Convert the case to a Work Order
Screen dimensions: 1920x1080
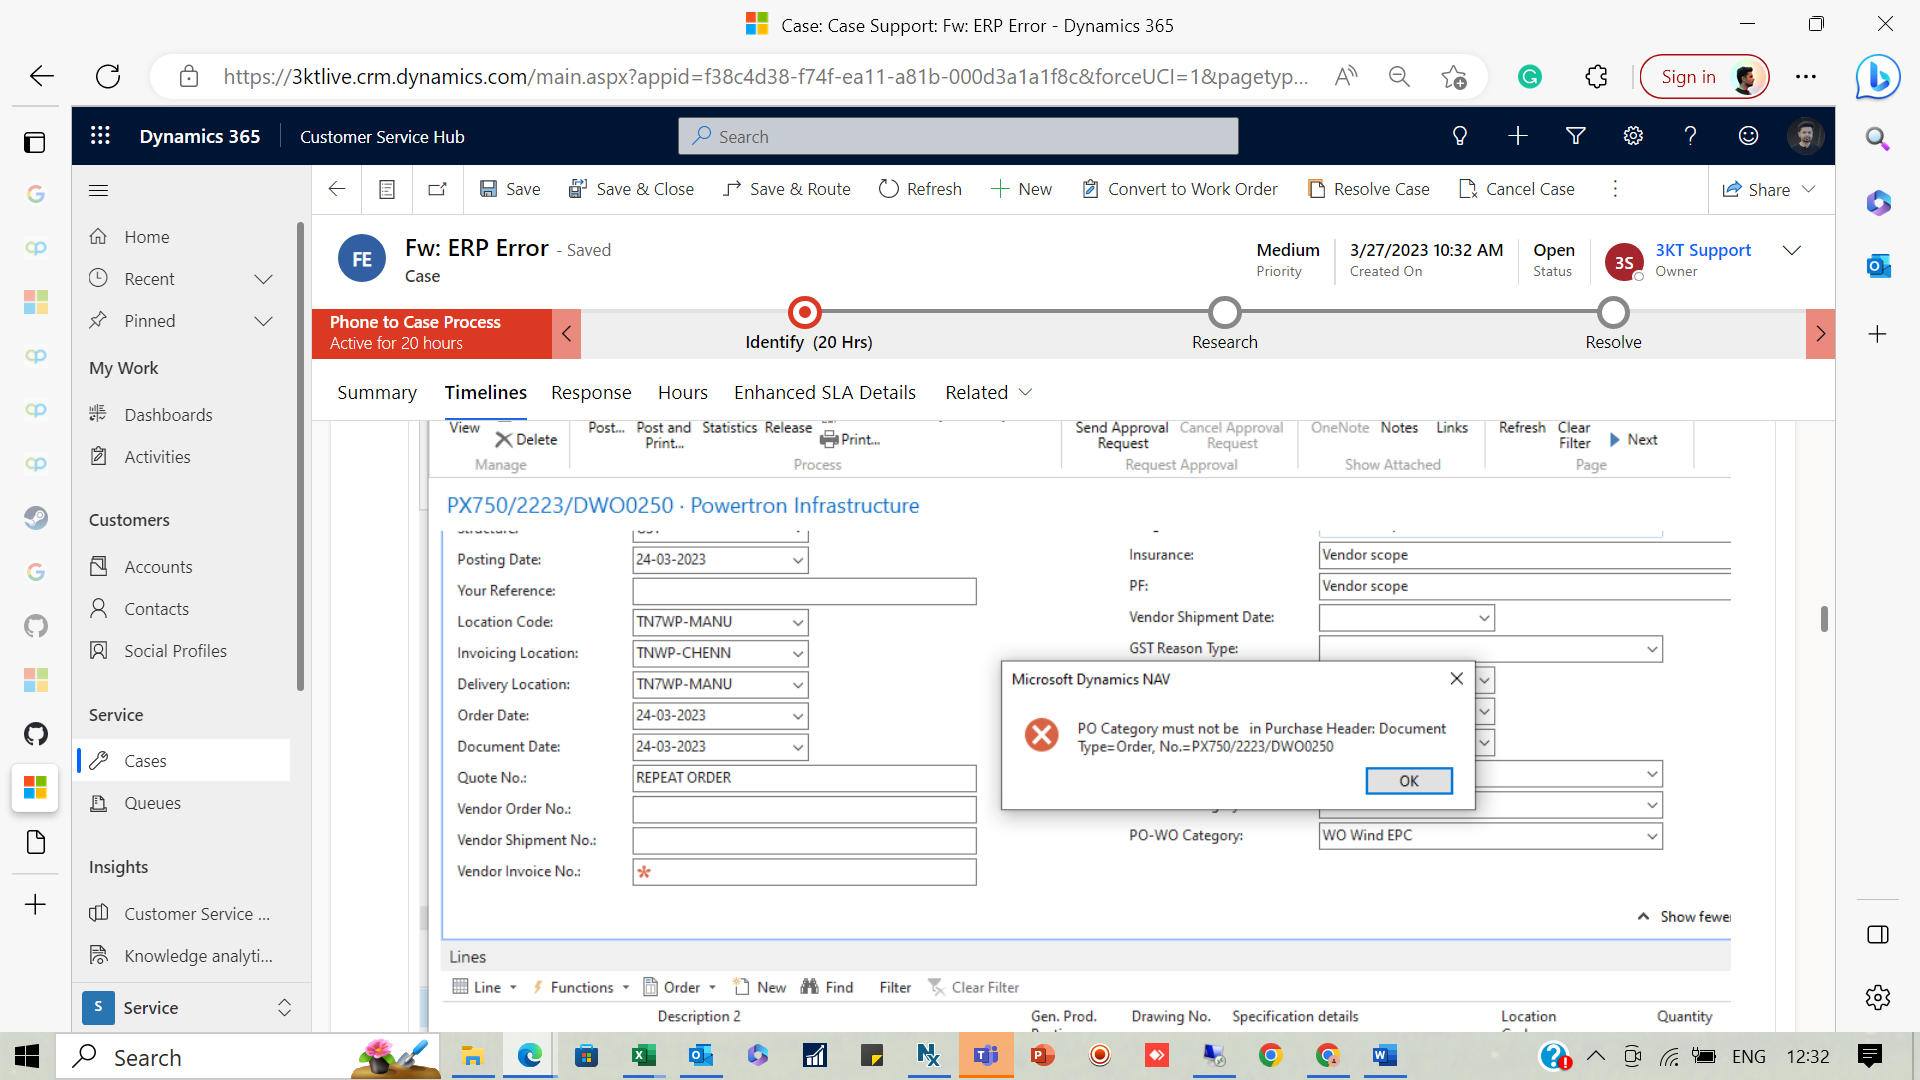click(x=1180, y=189)
